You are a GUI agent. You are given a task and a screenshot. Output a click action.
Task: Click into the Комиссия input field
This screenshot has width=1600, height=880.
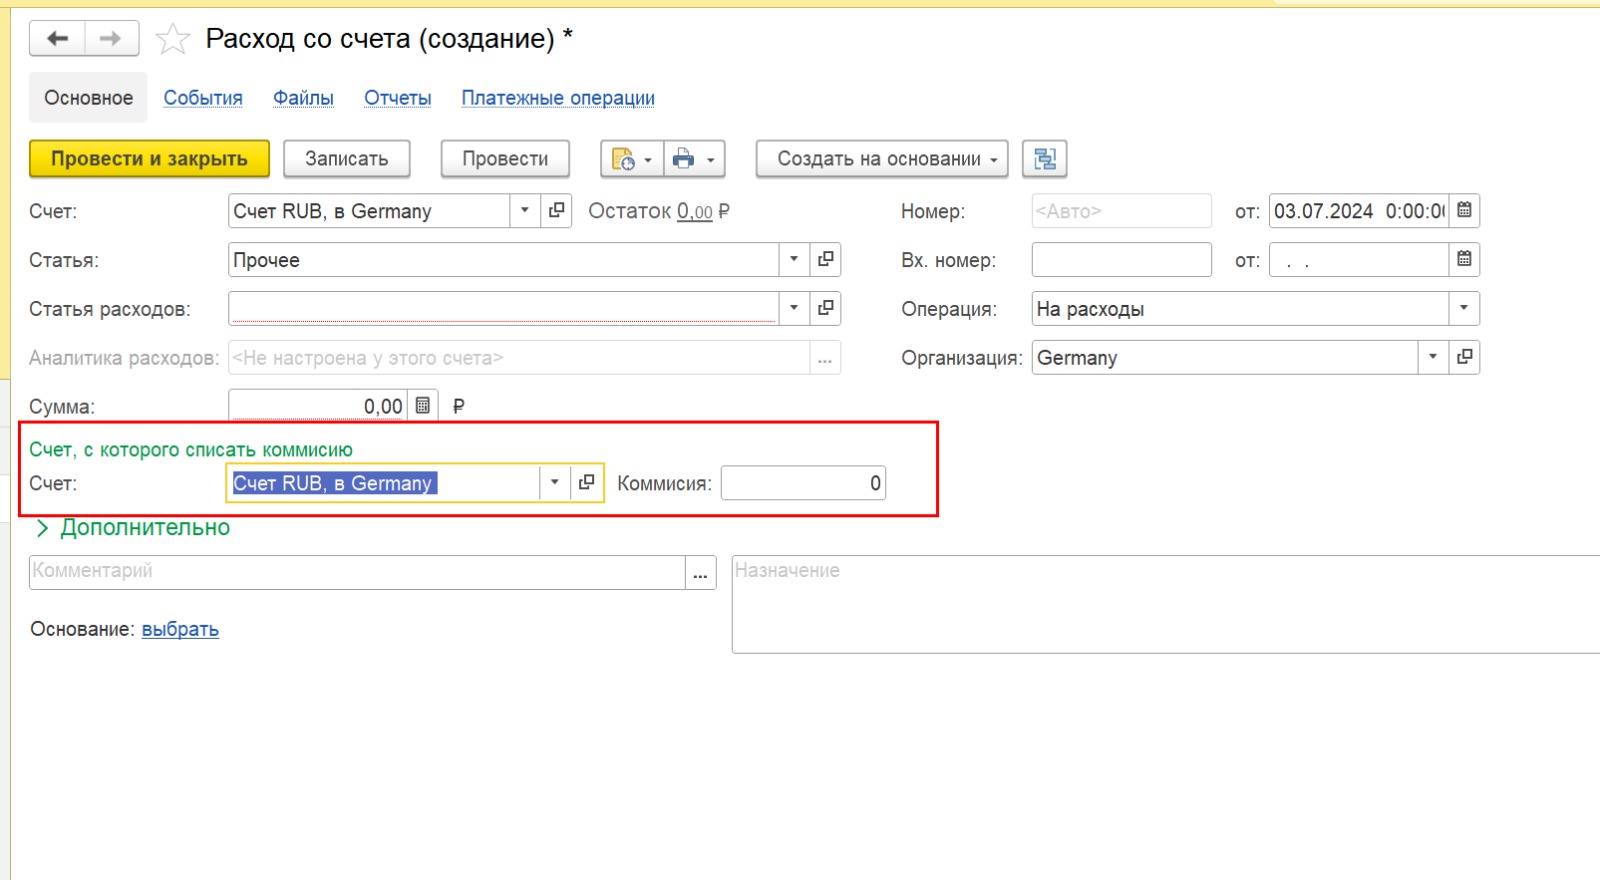point(802,483)
